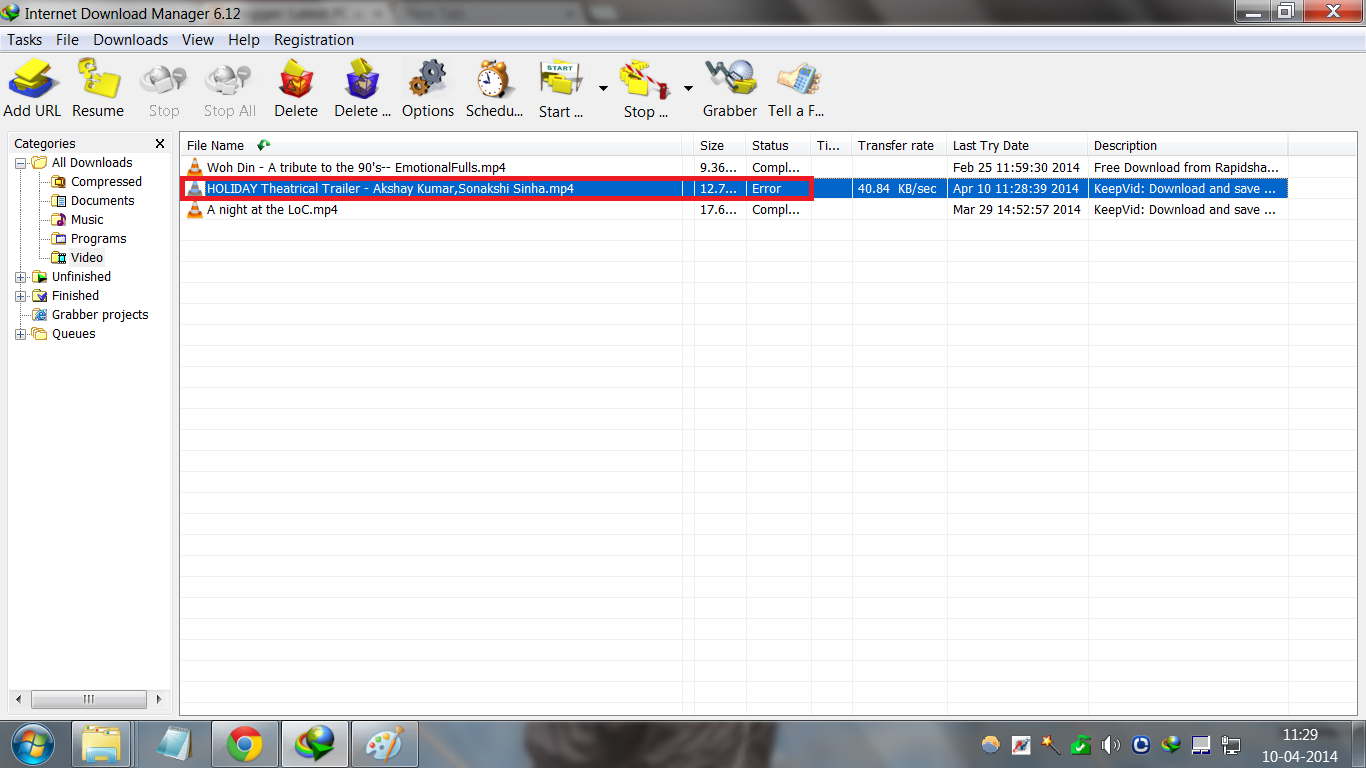Click the Stop All toolbar icon
Screen dimensions: 1366x768
coord(229,88)
